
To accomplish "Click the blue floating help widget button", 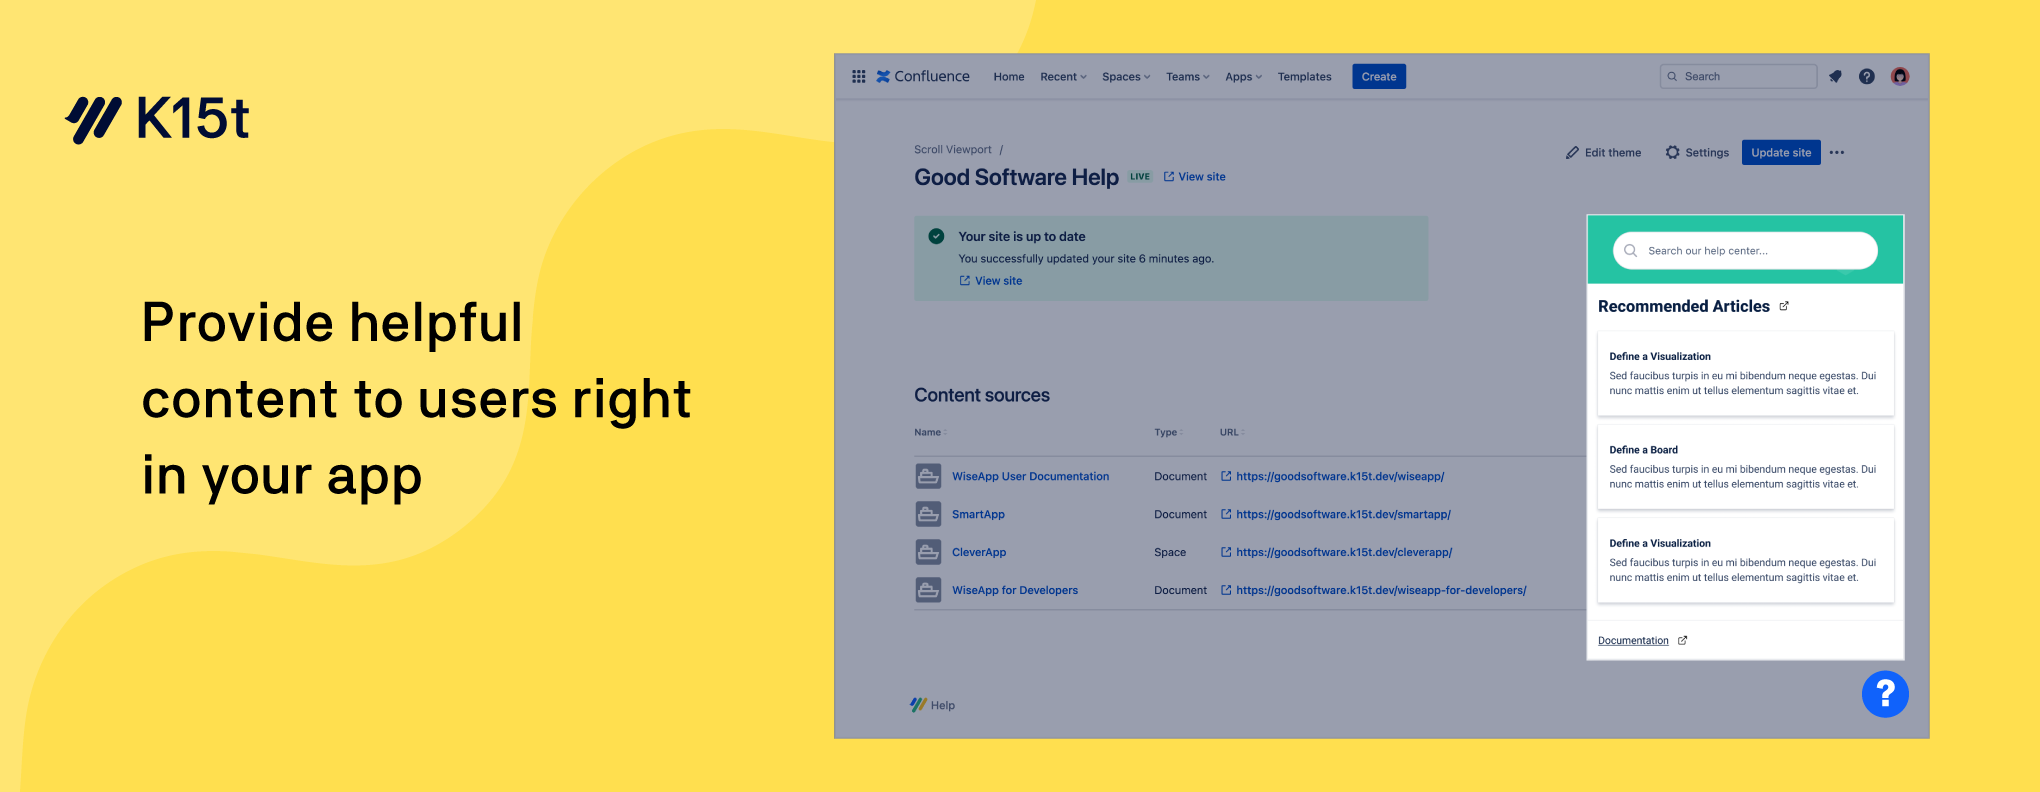I will point(1885,694).
